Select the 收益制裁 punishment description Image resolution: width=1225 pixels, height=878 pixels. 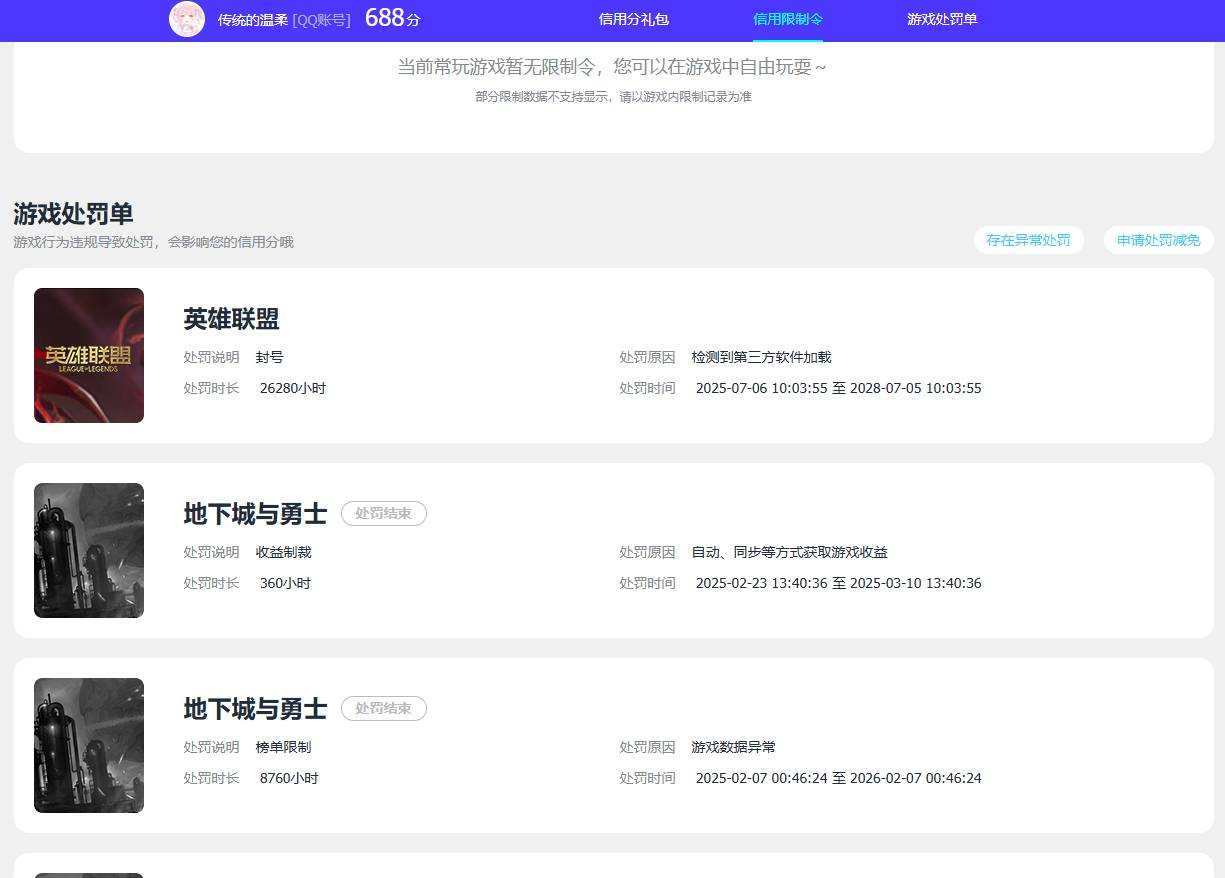(284, 552)
